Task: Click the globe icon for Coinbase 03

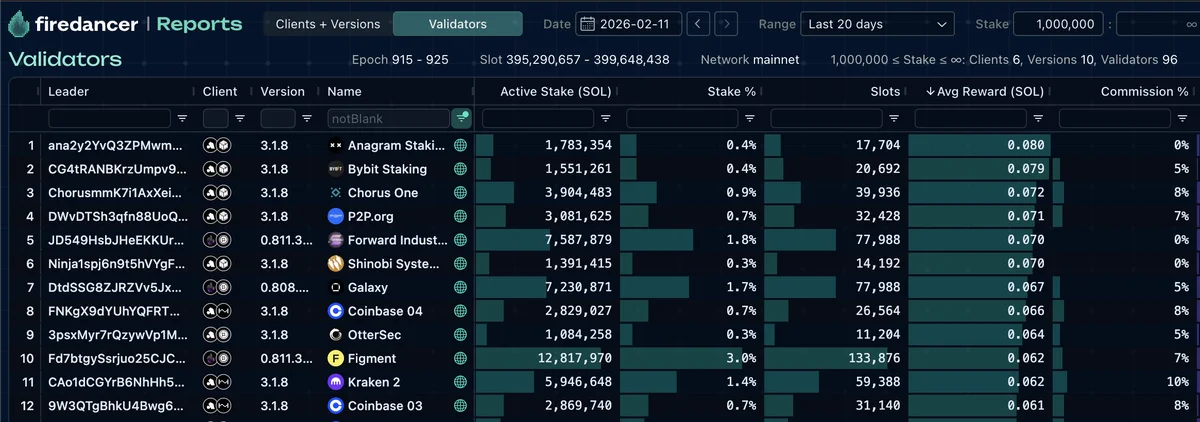Action: (460, 406)
